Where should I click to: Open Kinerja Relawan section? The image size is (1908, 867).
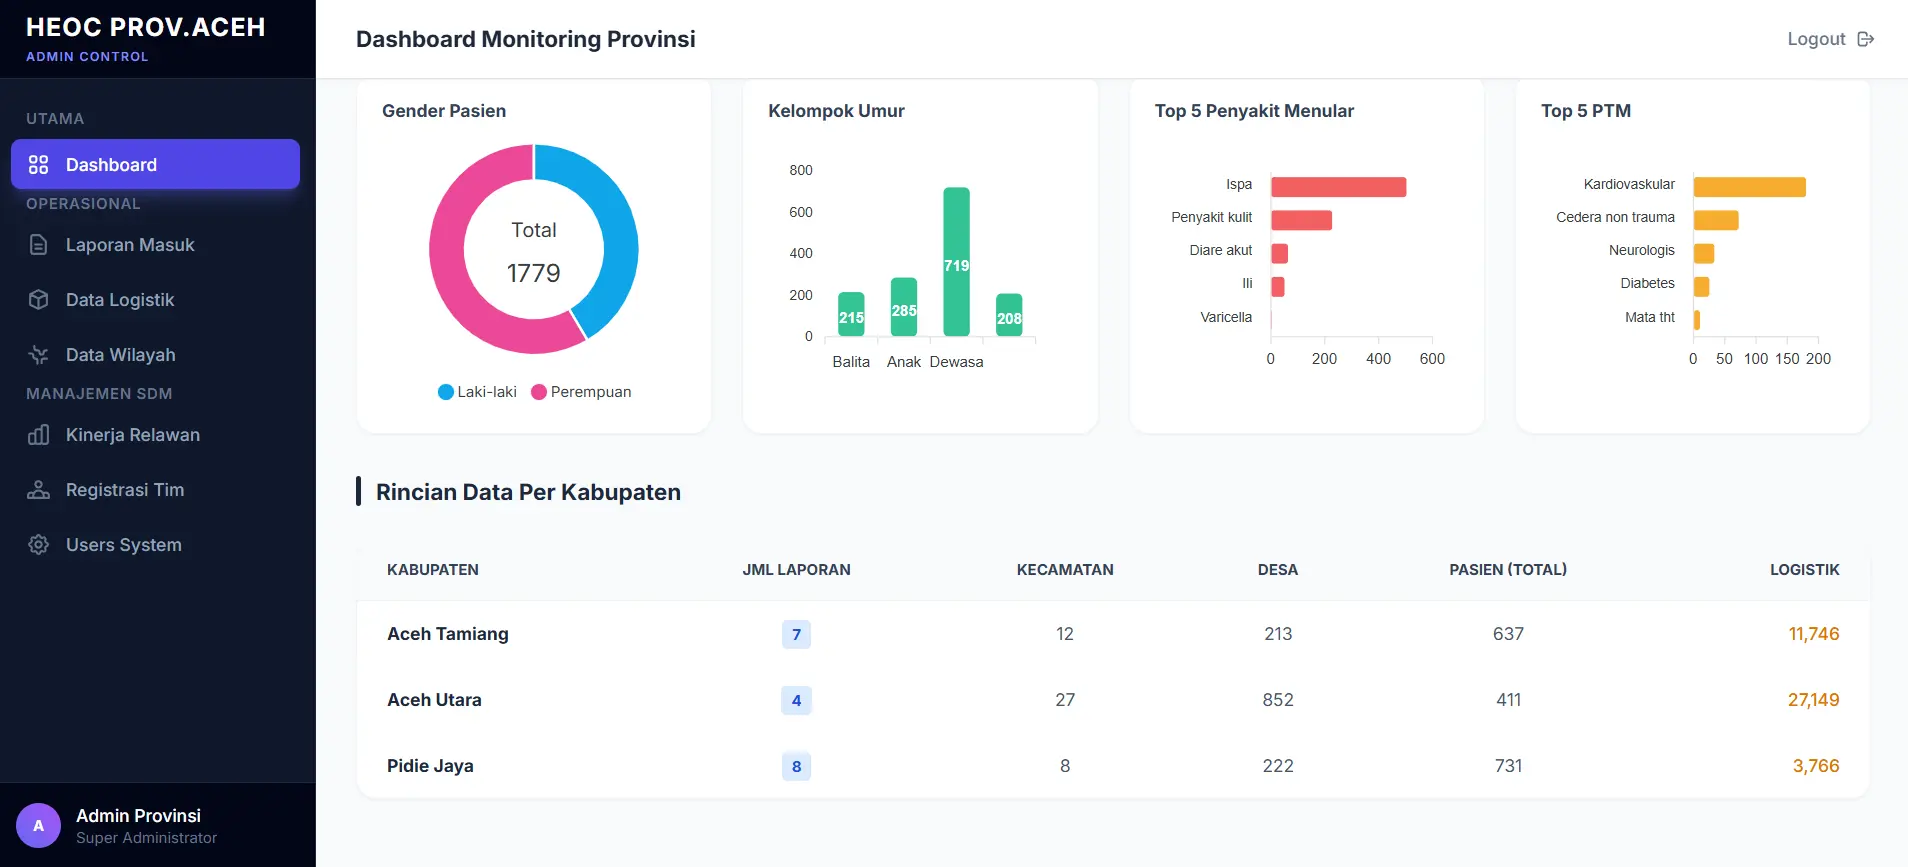[x=155, y=435]
